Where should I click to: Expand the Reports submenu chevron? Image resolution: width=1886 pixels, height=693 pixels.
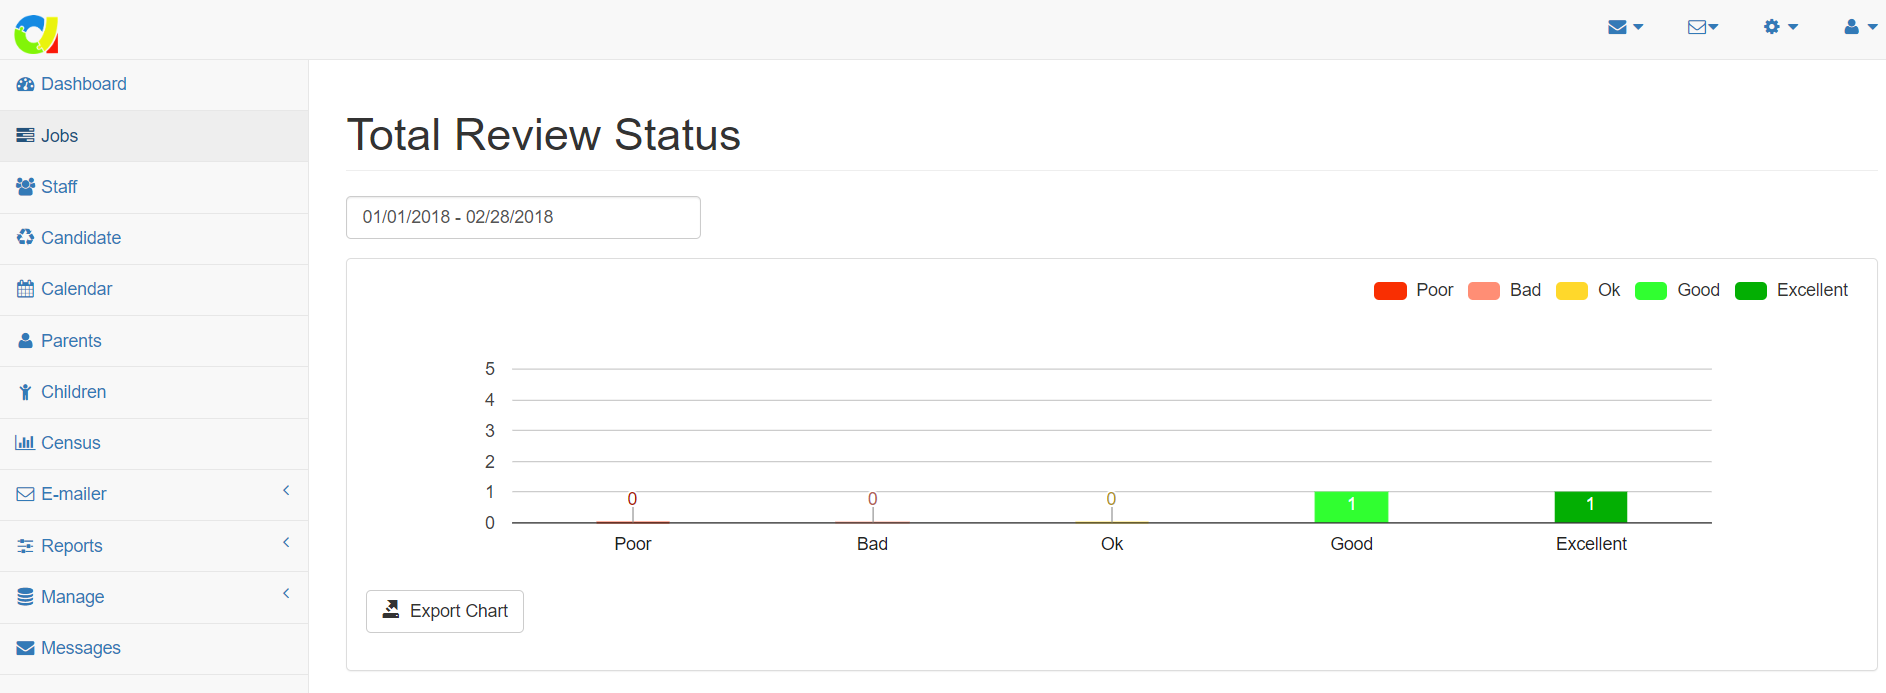[286, 543]
